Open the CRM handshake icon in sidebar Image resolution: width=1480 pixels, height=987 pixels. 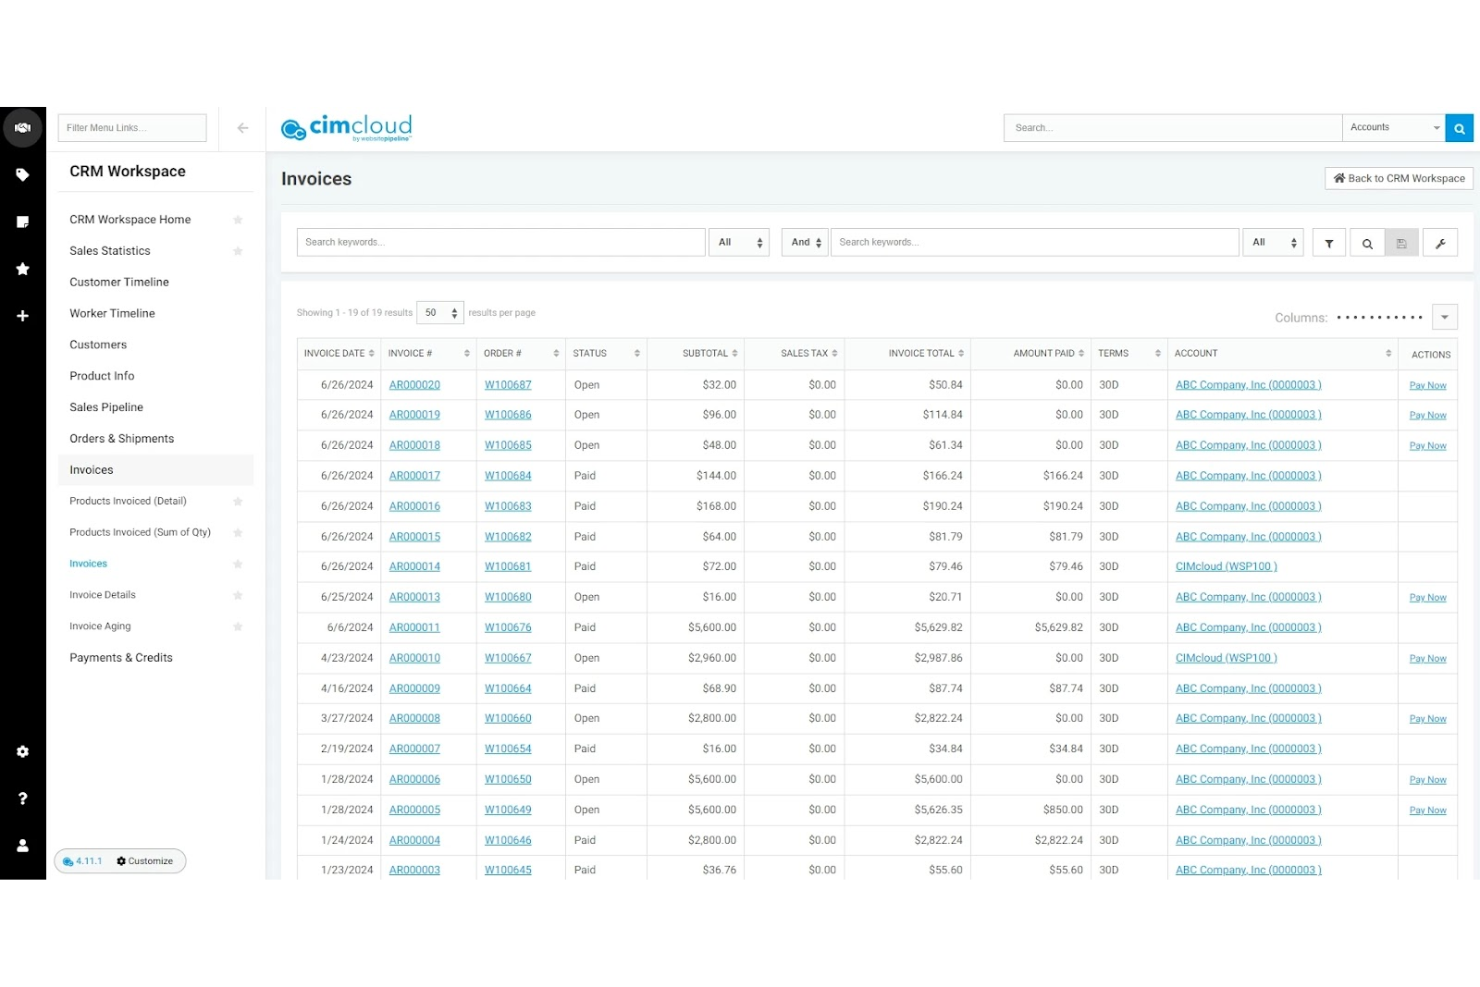tap(22, 127)
